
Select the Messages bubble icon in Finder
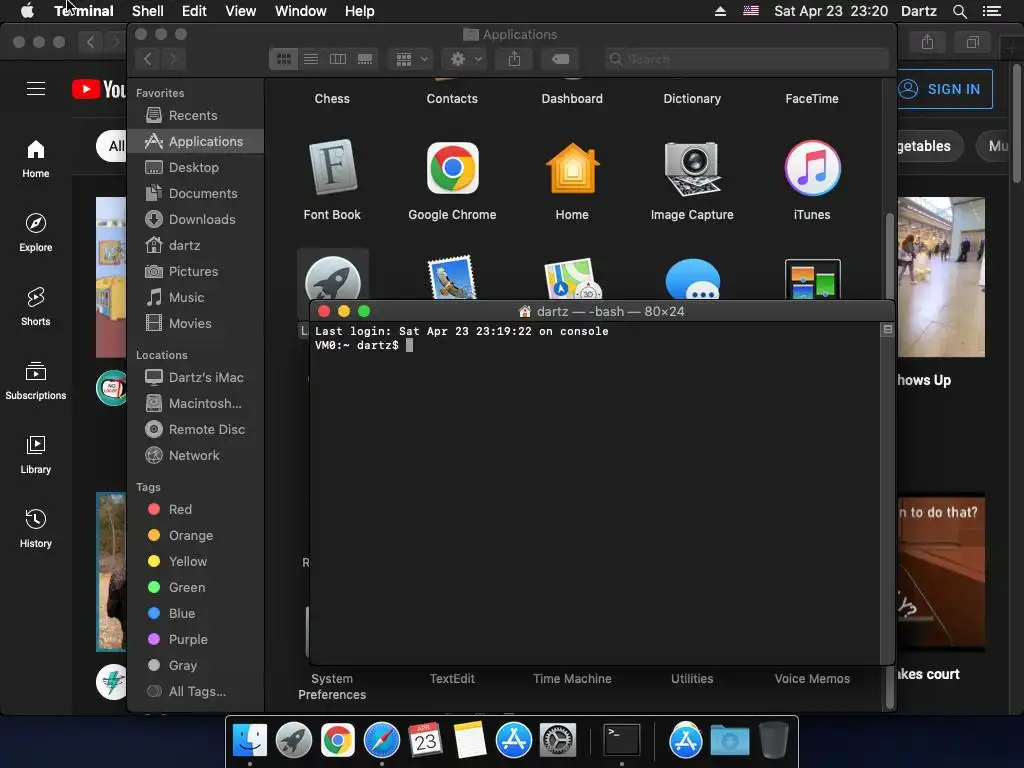[x=692, y=280]
